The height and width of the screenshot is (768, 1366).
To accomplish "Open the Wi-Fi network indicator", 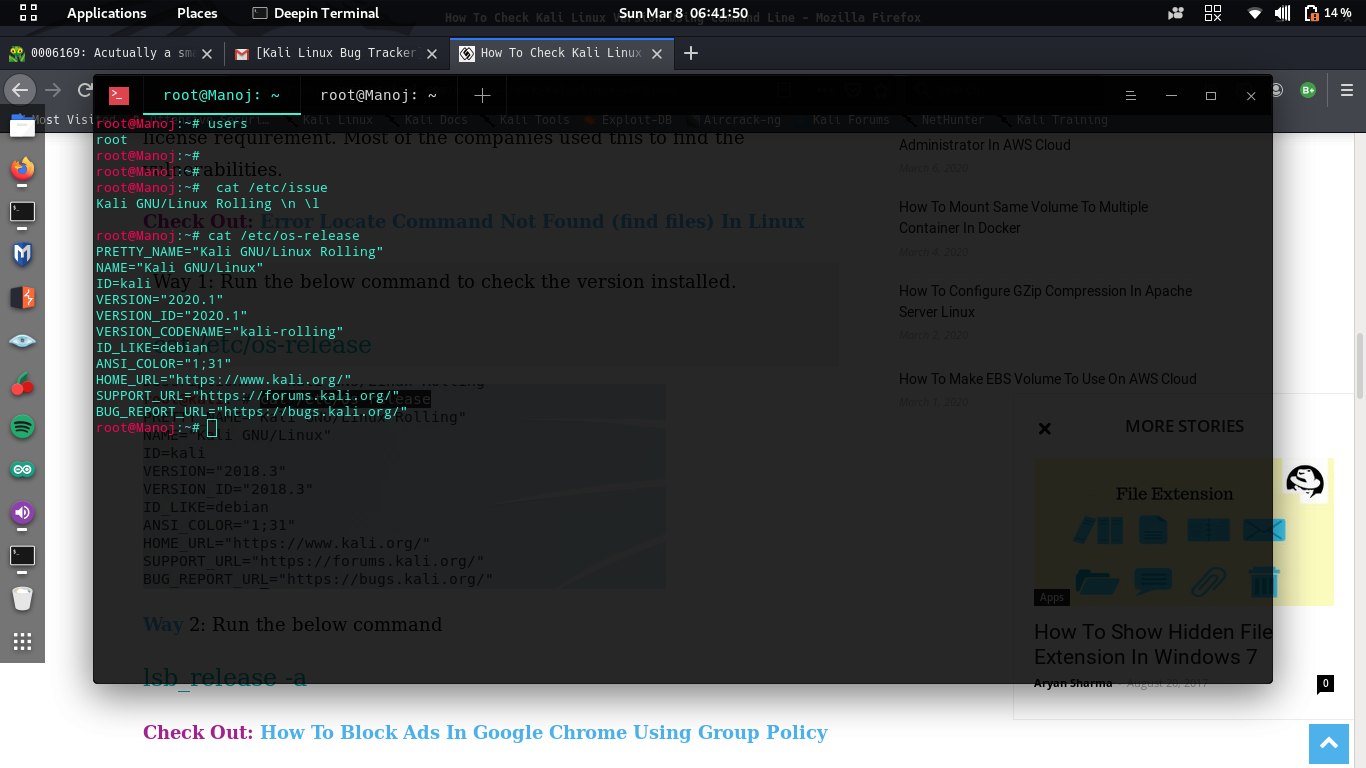I will (x=1254, y=13).
